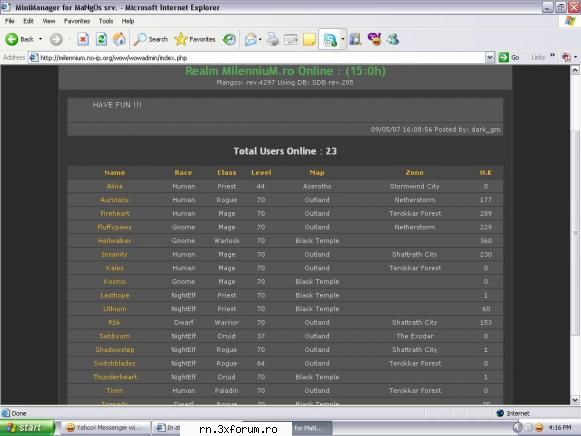Open character Thunderheart
581x436 pixels.
(x=115, y=377)
